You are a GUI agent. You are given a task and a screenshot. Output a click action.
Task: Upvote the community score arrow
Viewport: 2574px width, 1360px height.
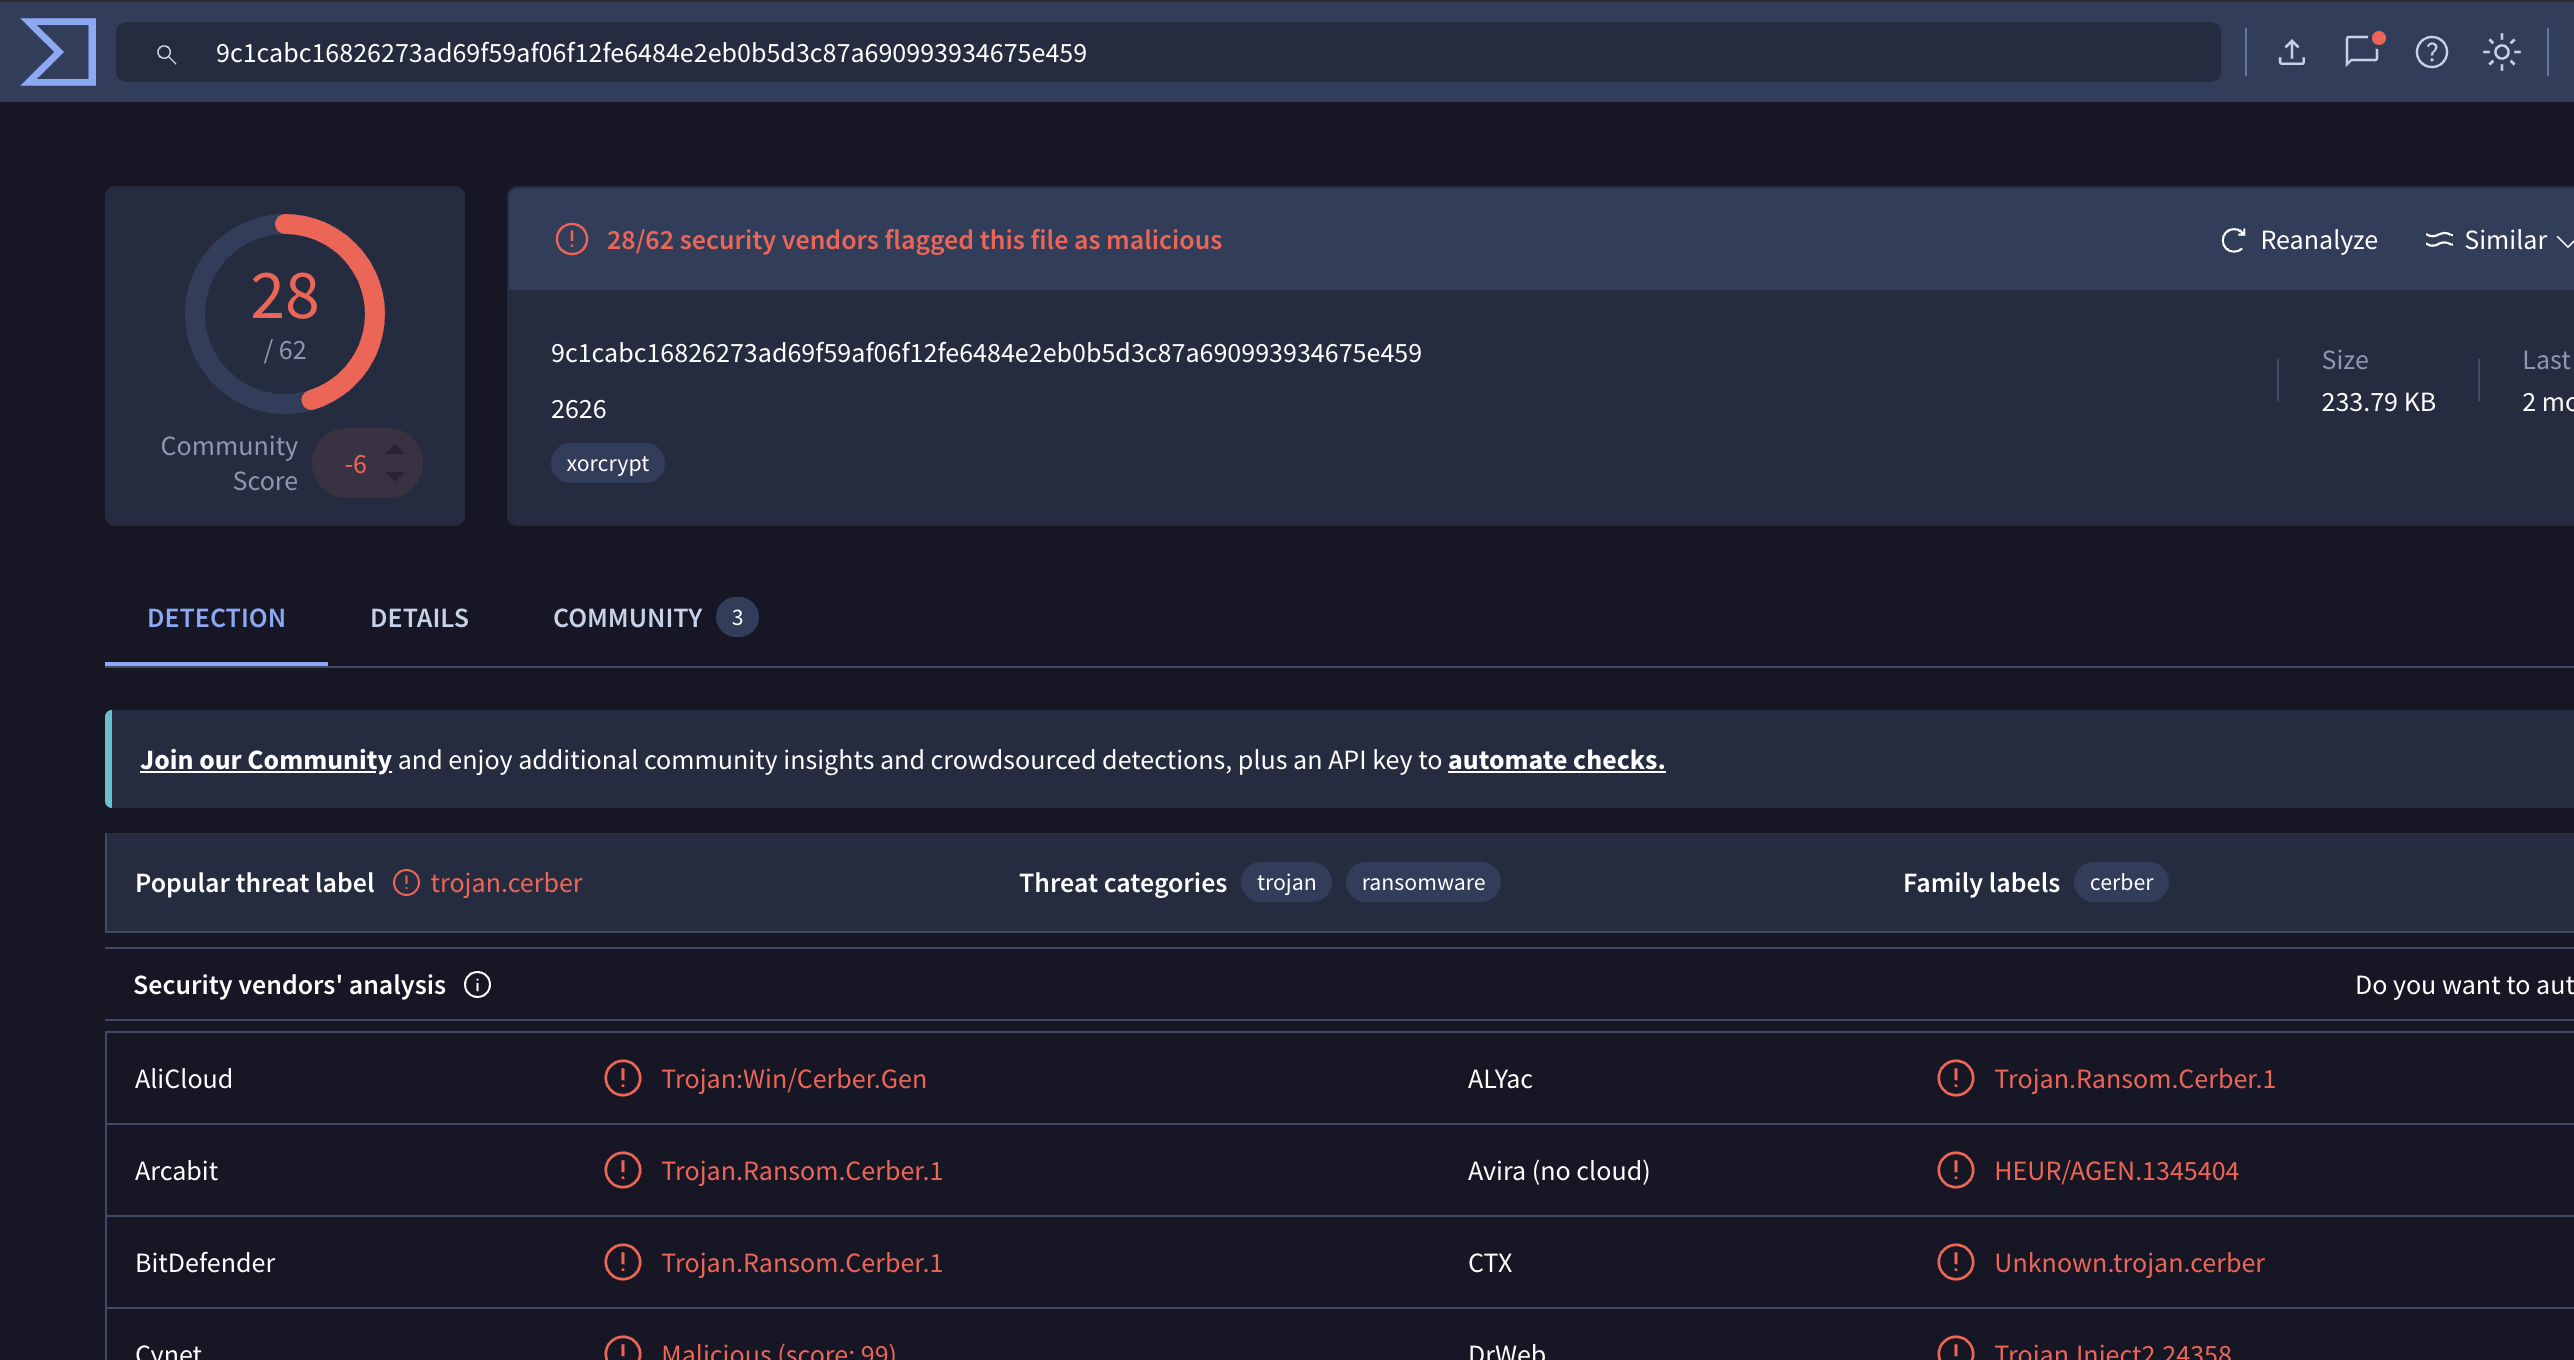click(395, 449)
